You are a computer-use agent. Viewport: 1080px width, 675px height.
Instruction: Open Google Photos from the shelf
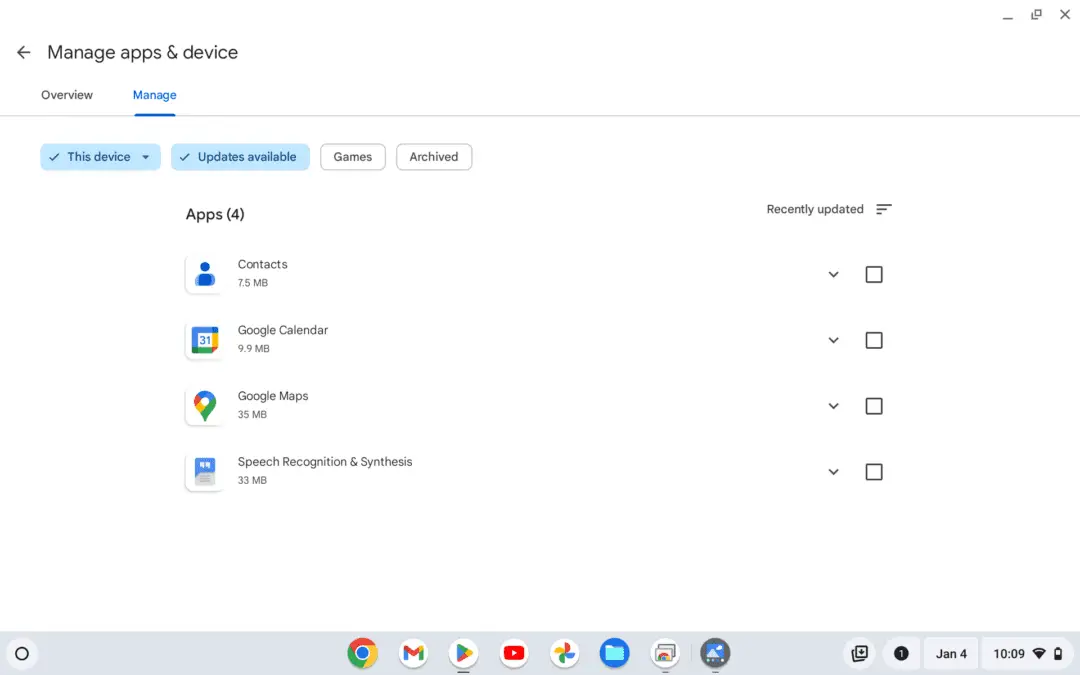[564, 653]
